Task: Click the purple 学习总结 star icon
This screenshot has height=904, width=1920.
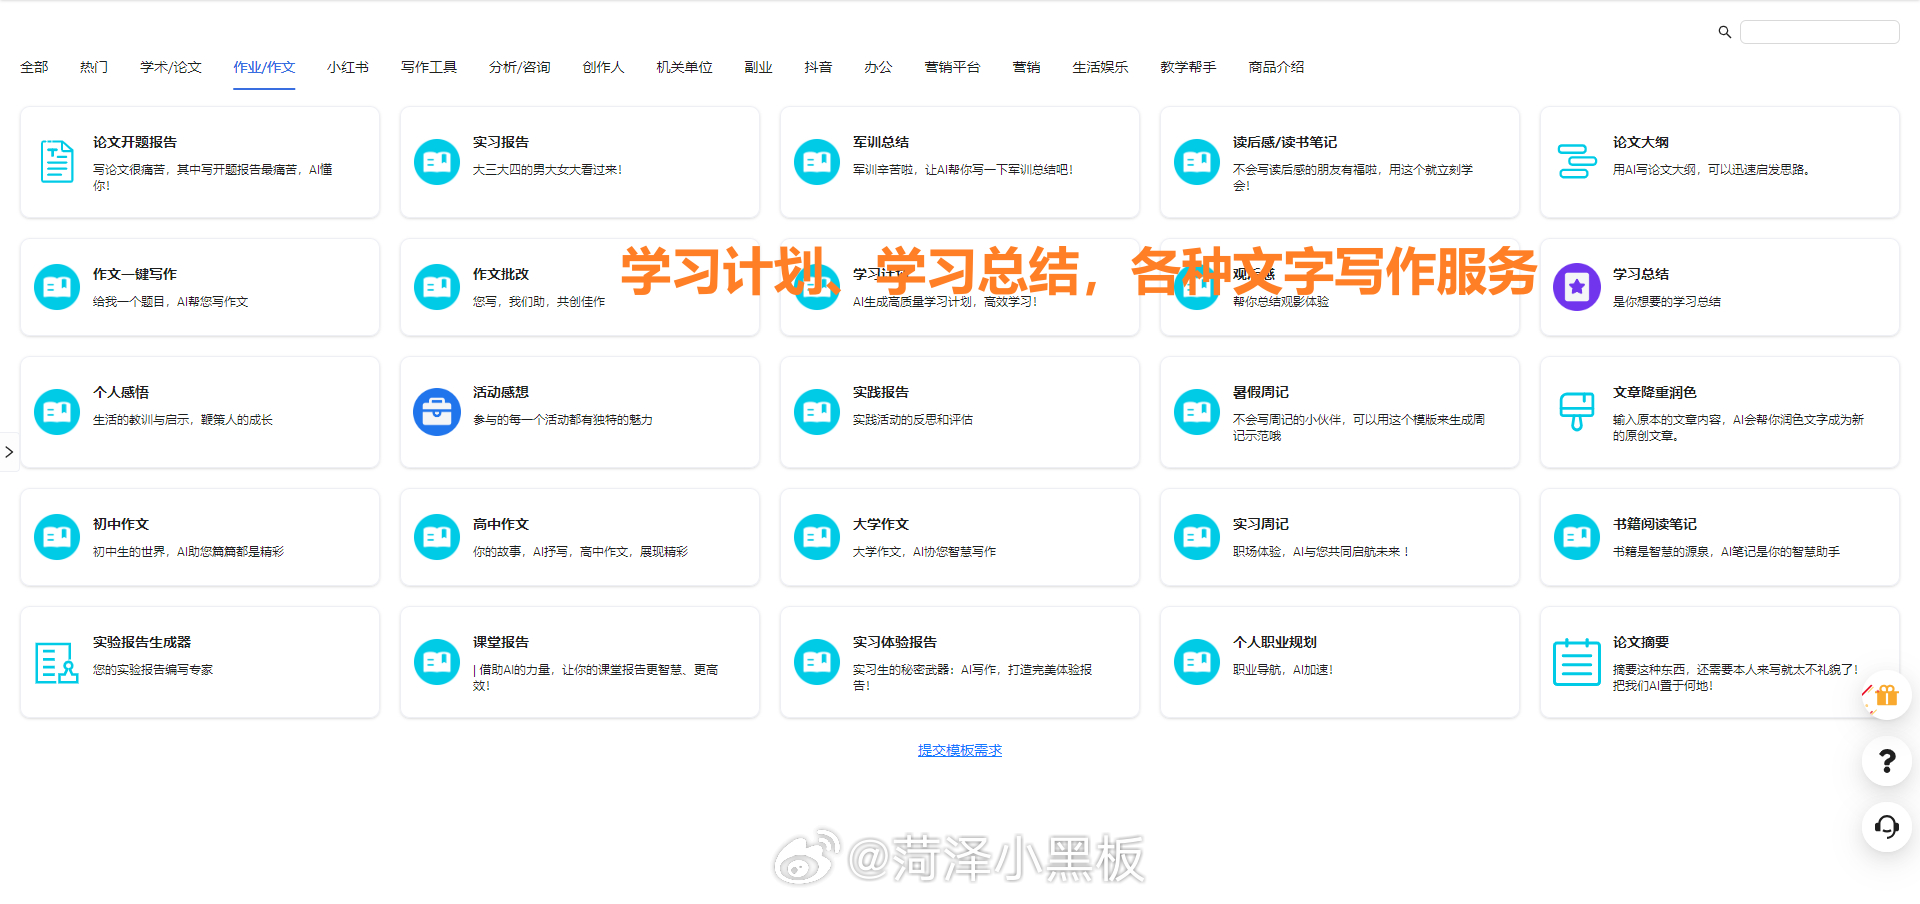Action: click(x=1577, y=287)
